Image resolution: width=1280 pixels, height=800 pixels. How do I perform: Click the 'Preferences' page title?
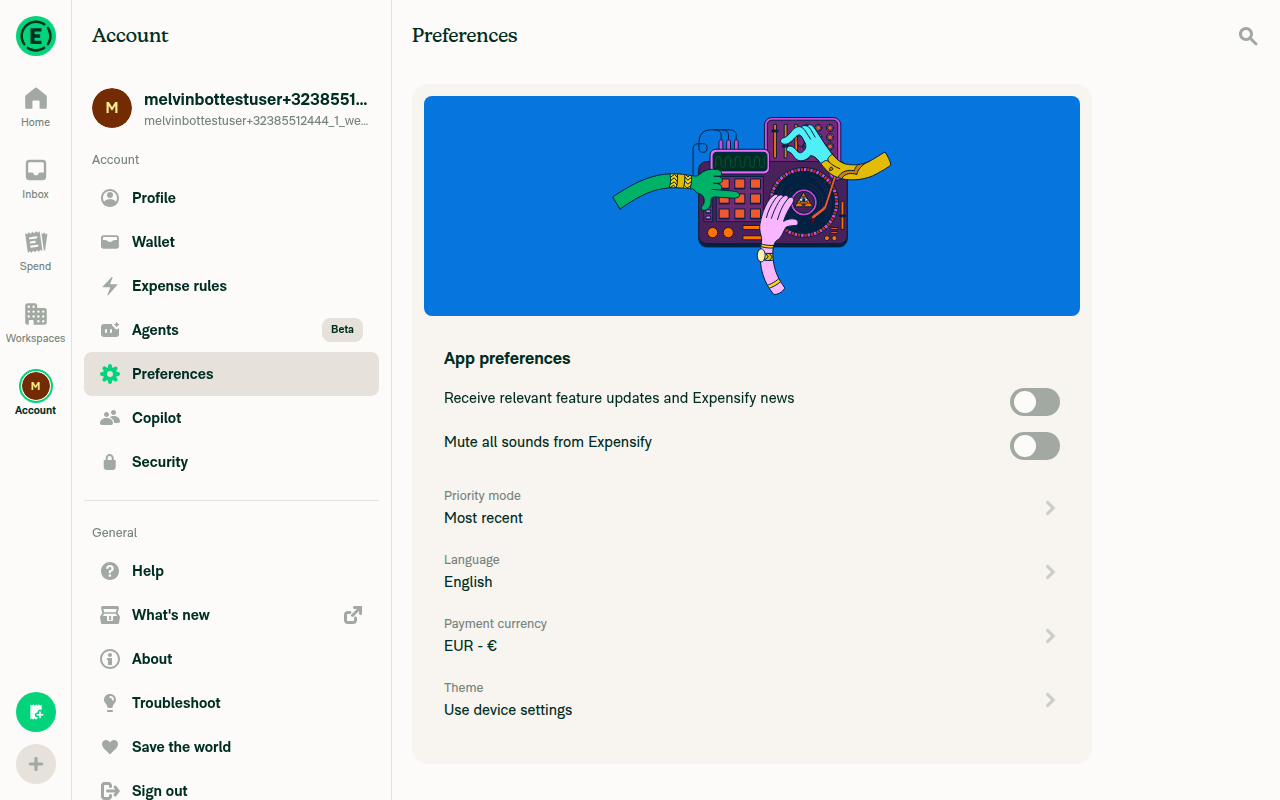pos(465,36)
